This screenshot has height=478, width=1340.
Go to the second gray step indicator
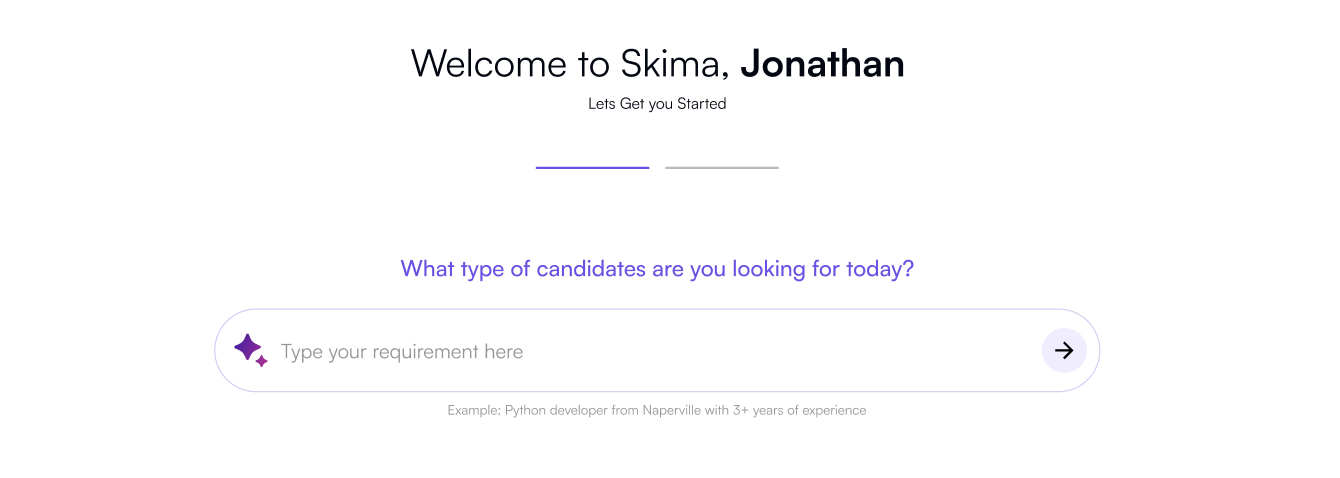721,168
